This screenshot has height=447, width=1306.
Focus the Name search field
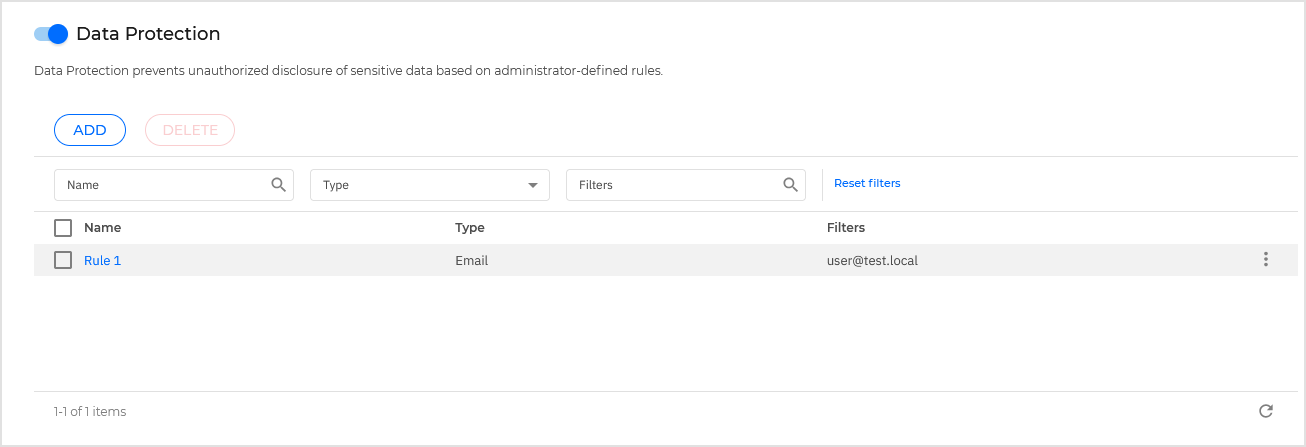pos(160,185)
